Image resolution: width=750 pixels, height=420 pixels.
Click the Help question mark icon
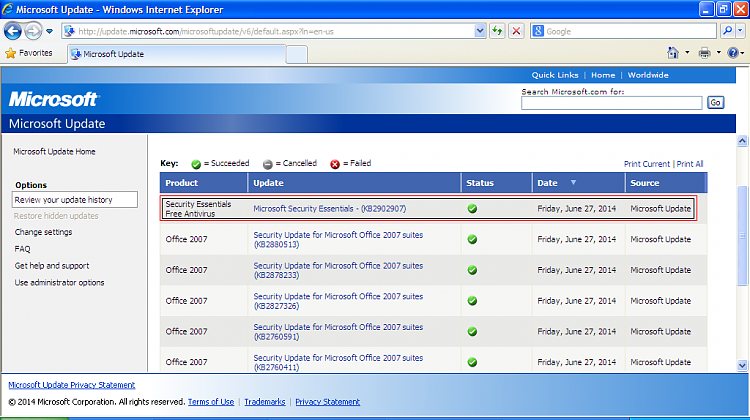coord(733,53)
